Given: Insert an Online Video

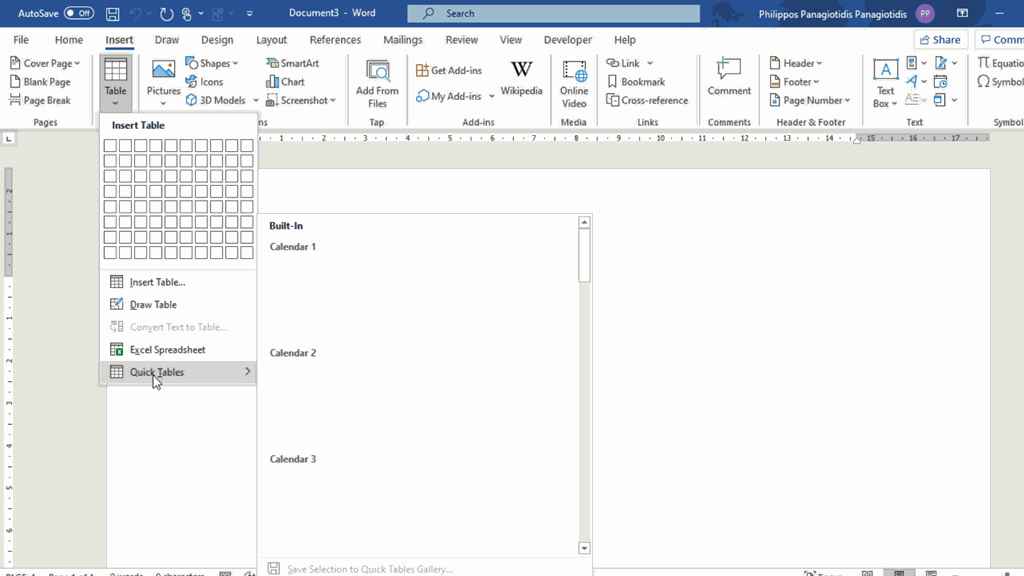Looking at the screenshot, I should (574, 83).
